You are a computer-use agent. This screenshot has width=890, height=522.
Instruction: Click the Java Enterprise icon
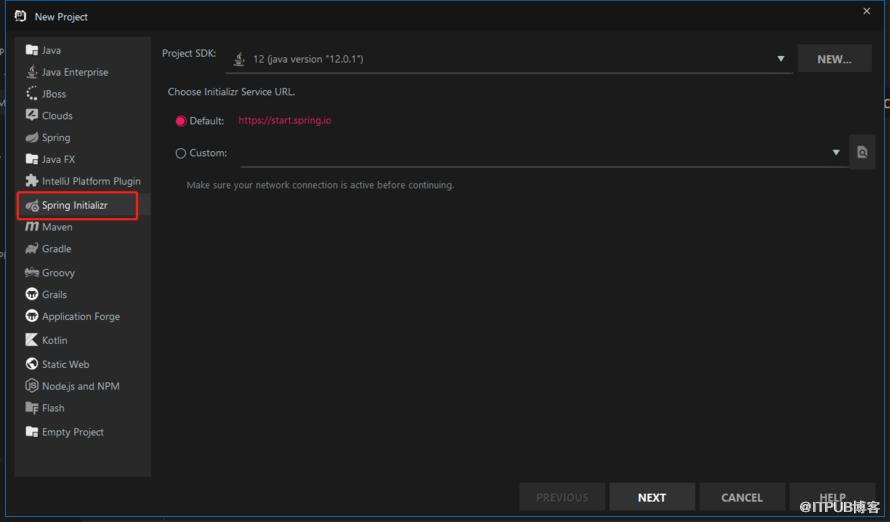32,72
